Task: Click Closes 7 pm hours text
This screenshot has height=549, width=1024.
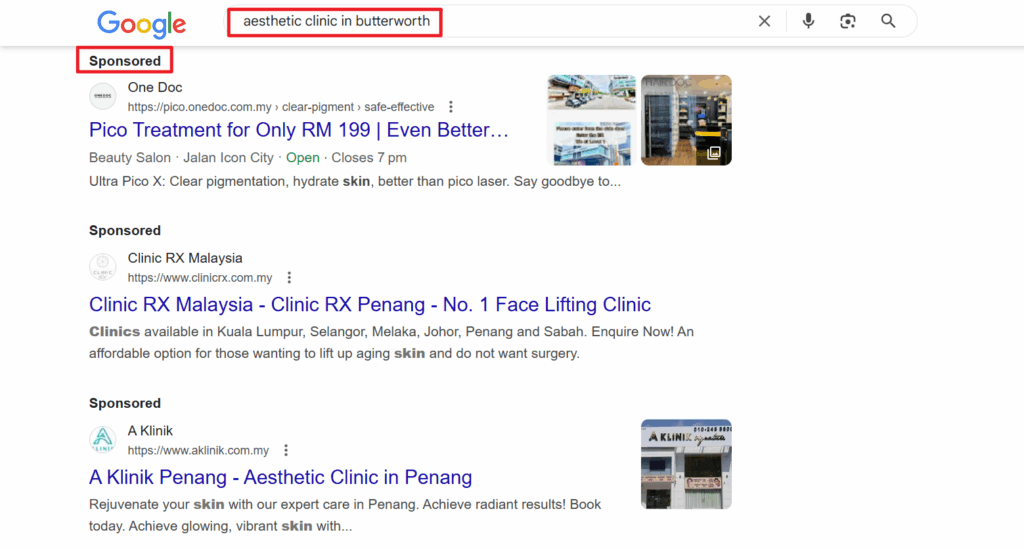Action: pyautogui.click(x=369, y=158)
